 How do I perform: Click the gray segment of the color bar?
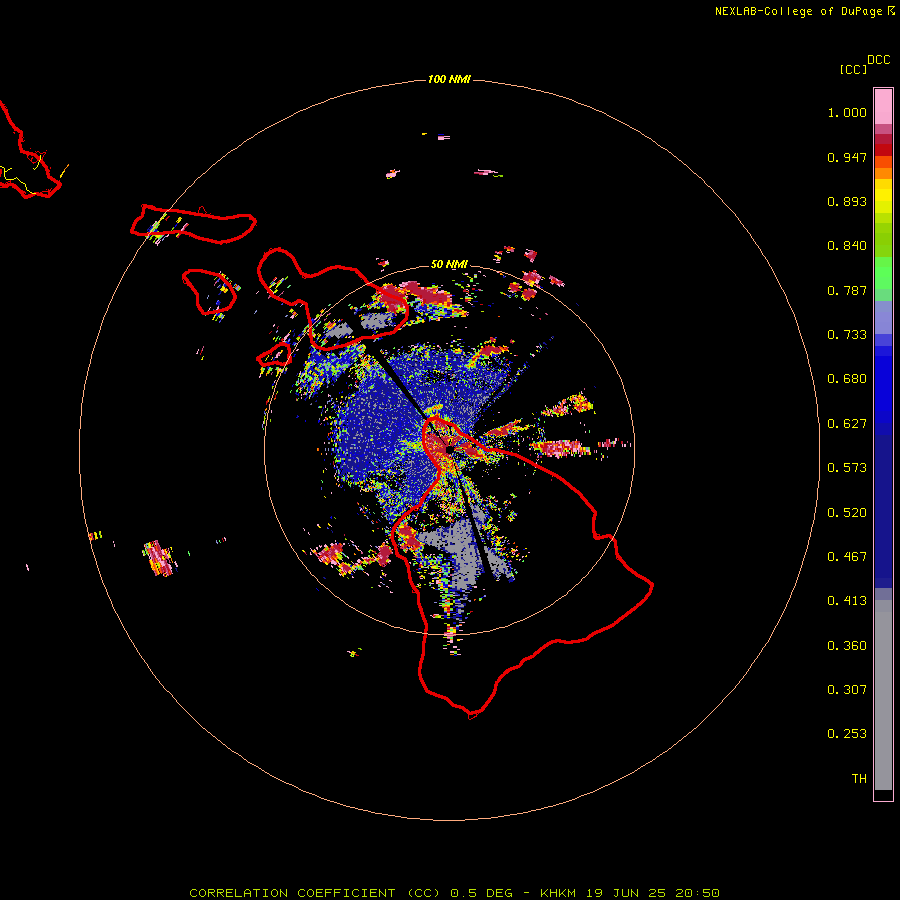[x=883, y=695]
